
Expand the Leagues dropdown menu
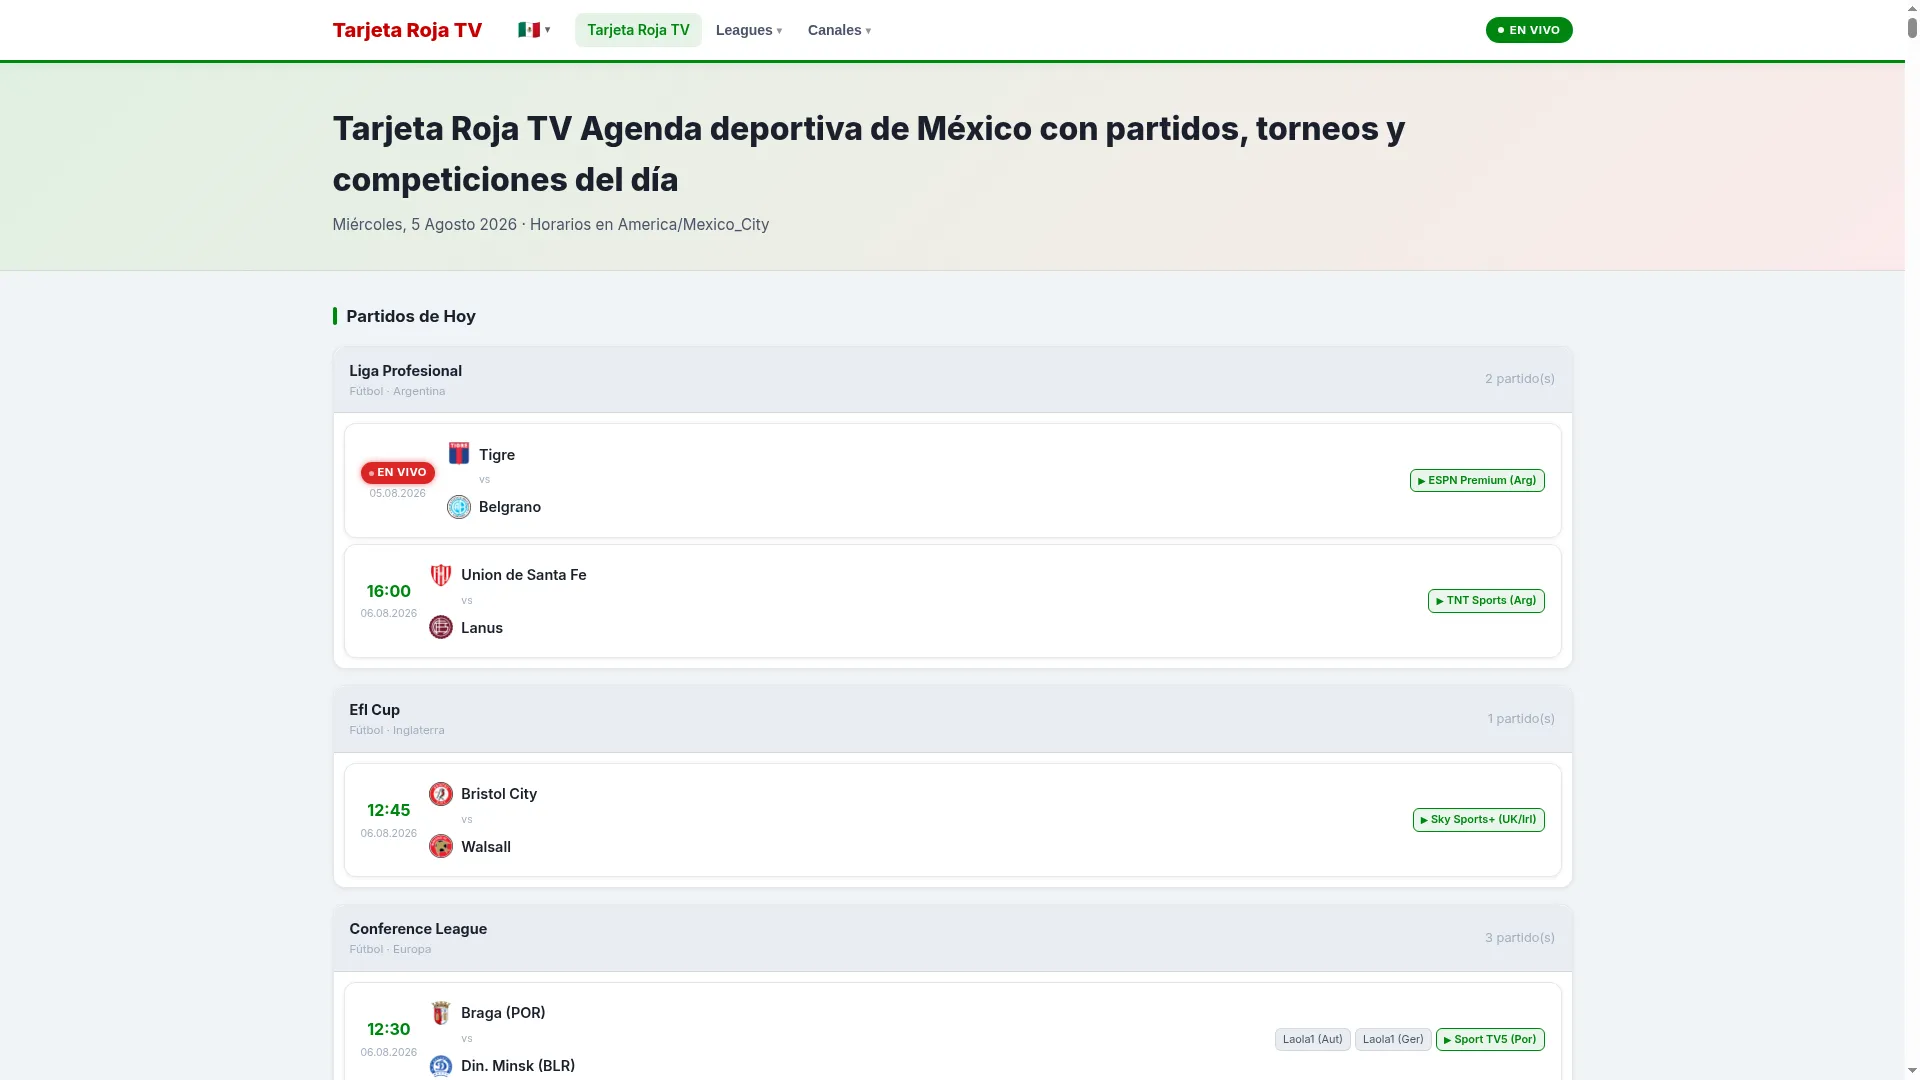(x=749, y=30)
